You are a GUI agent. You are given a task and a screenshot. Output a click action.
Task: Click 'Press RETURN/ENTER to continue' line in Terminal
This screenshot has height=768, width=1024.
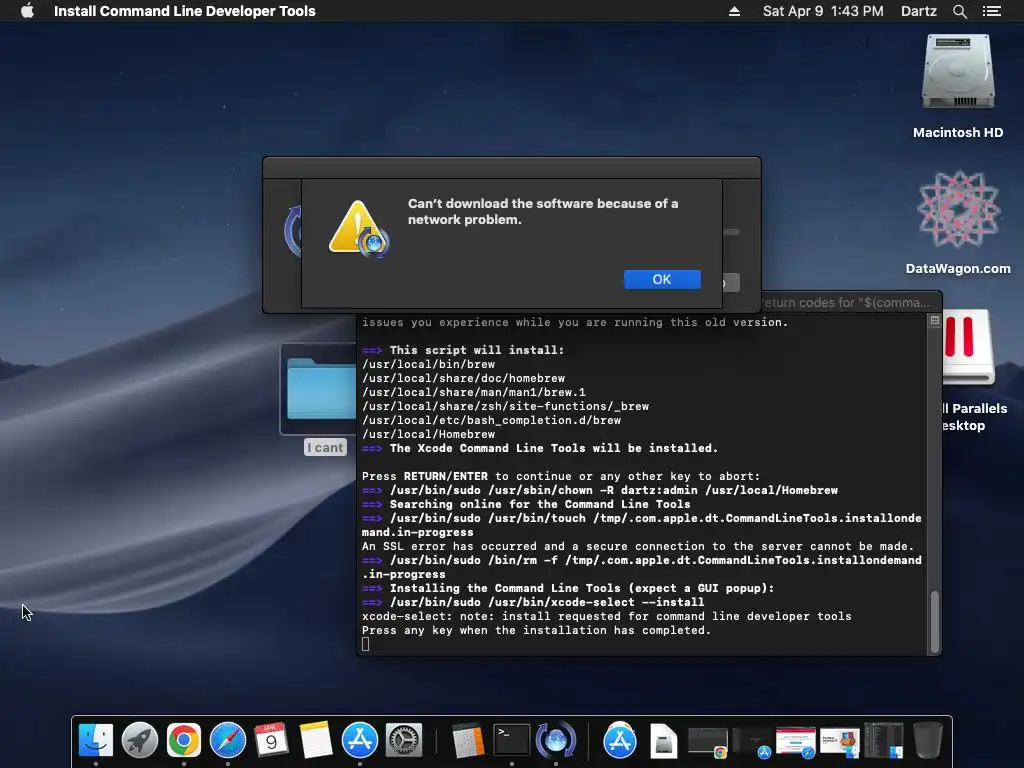point(561,476)
